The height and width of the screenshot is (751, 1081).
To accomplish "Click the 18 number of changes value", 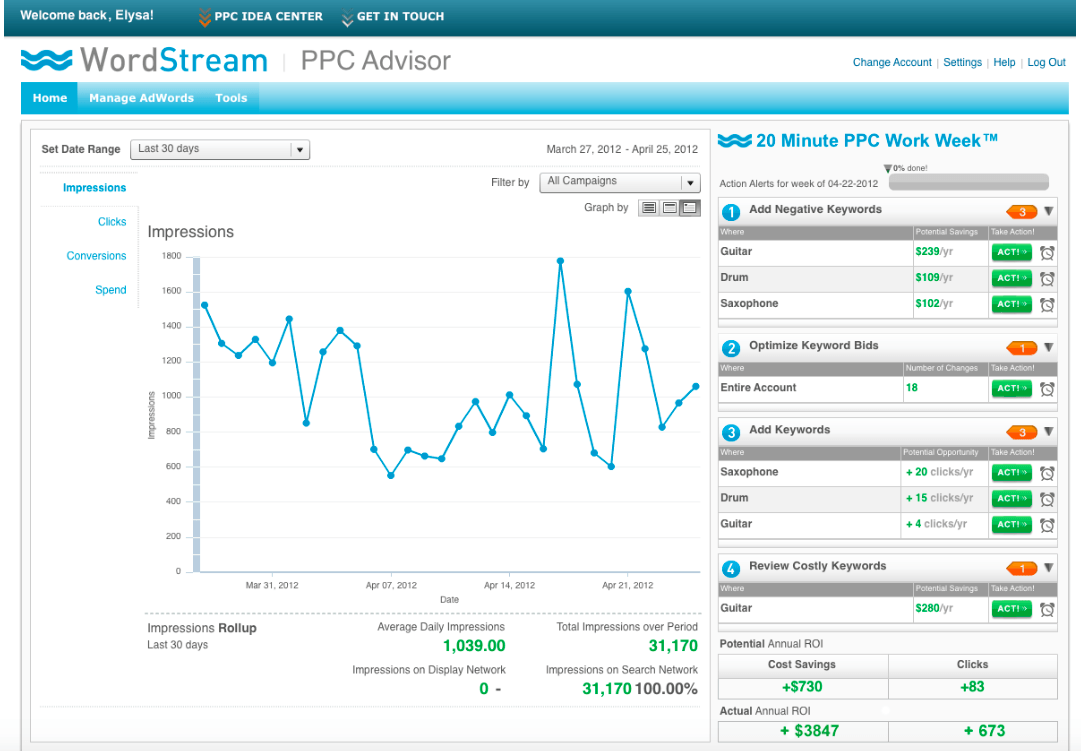I will point(911,388).
